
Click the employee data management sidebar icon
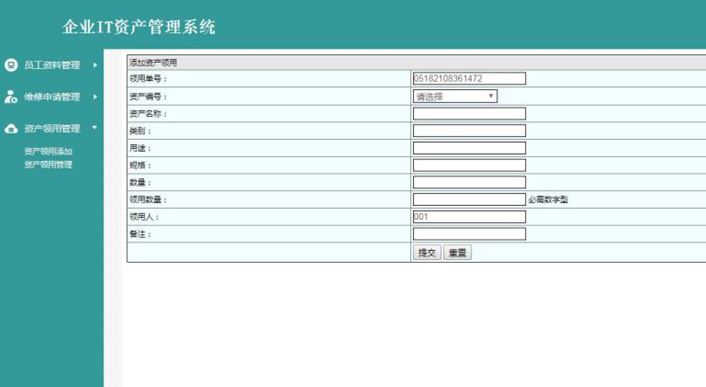click(x=11, y=65)
